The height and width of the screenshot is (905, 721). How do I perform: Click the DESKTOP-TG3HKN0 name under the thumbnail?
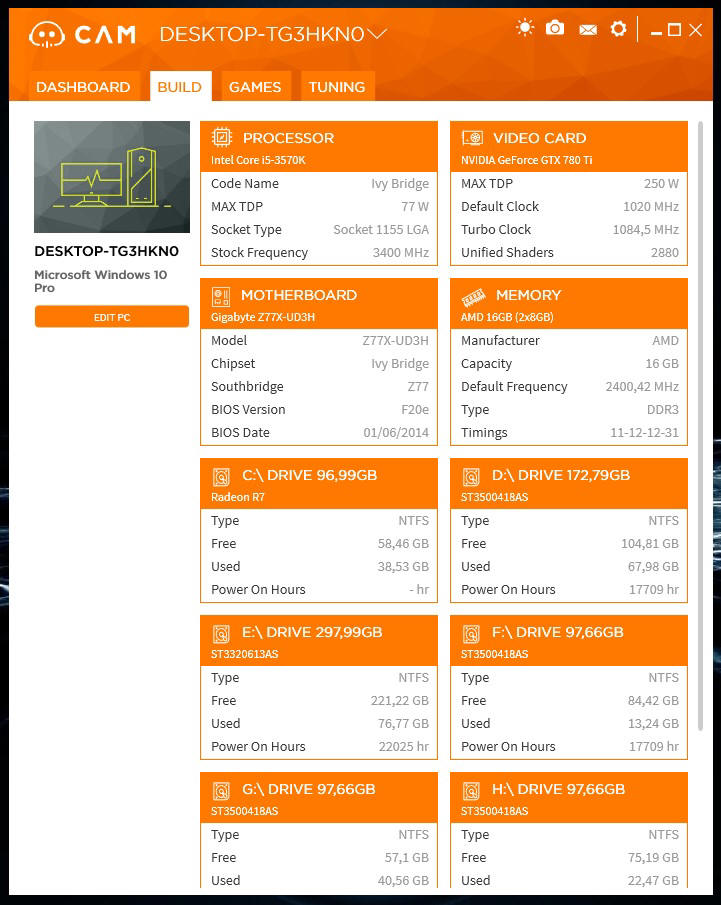pos(107,251)
